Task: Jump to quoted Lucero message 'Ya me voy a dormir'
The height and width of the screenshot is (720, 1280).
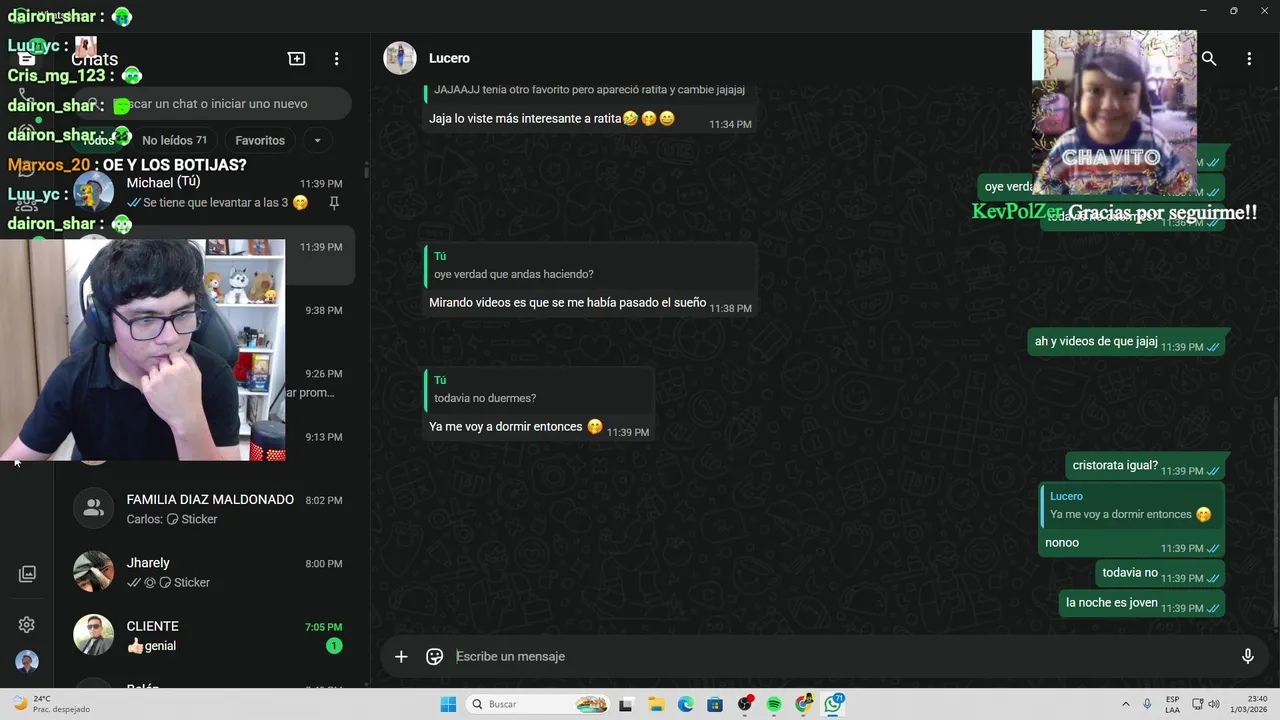Action: (x=1129, y=506)
